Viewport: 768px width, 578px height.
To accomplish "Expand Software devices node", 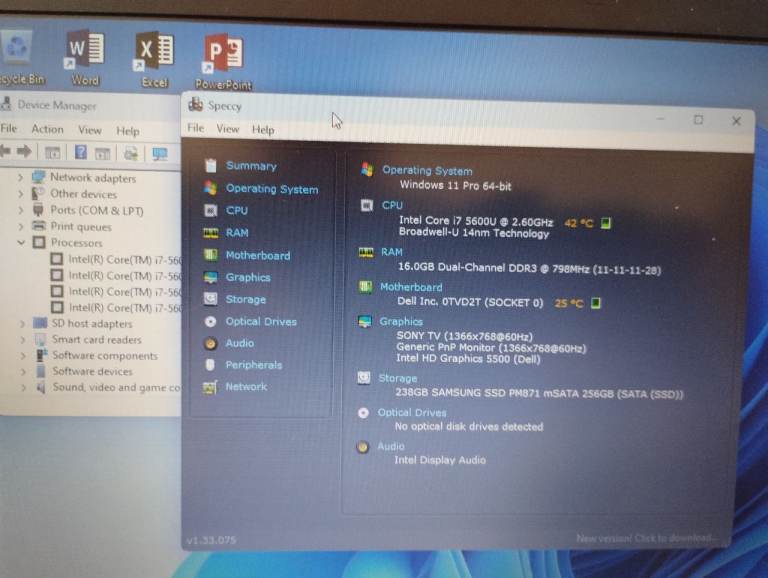I will click(24, 371).
